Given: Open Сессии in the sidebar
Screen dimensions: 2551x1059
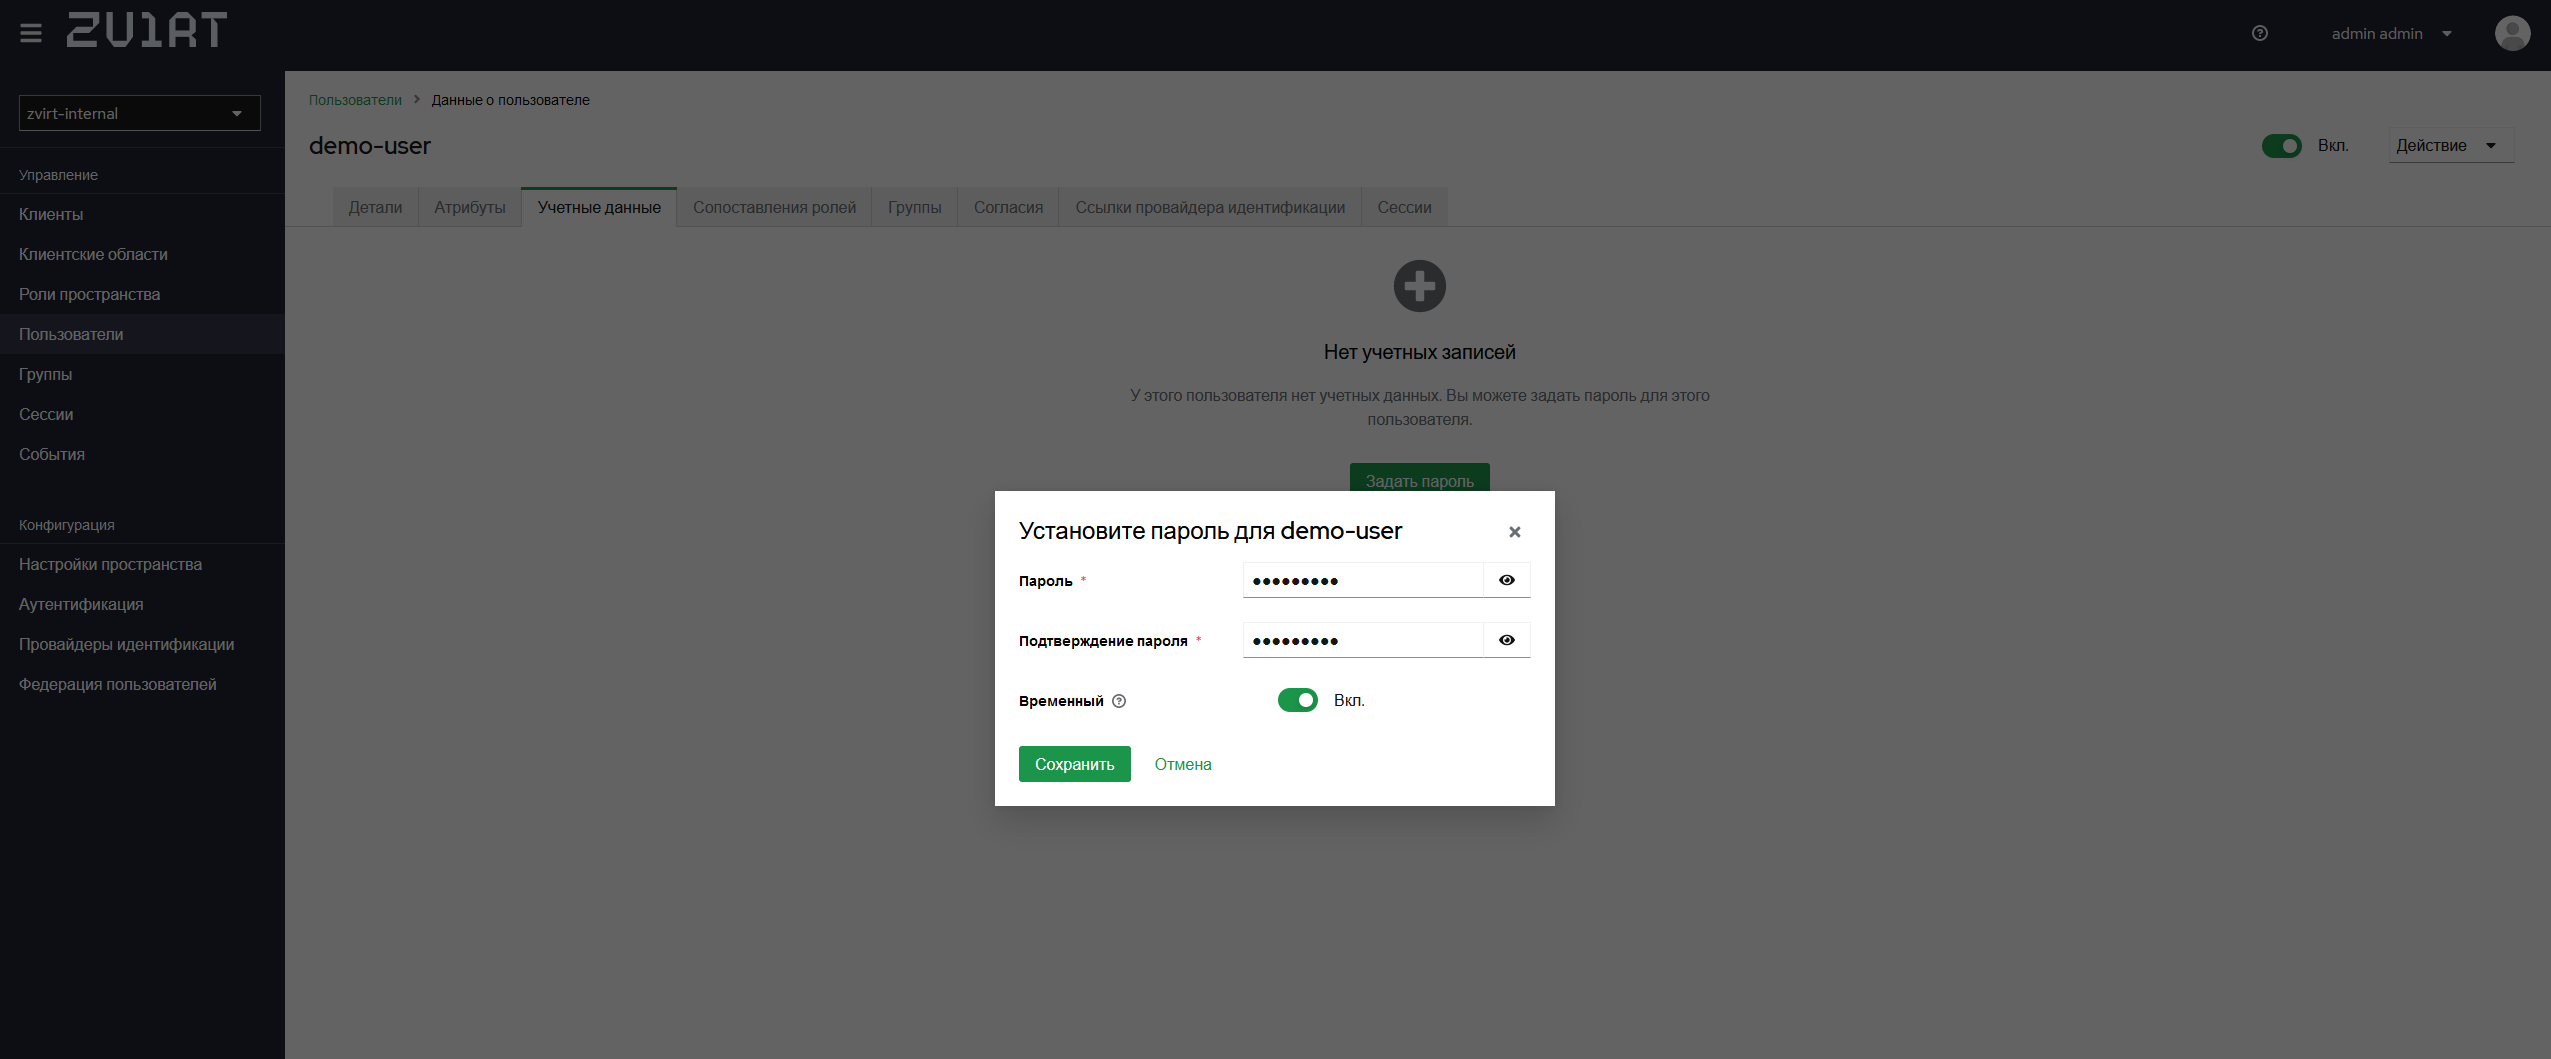Looking at the screenshot, I should (142, 414).
